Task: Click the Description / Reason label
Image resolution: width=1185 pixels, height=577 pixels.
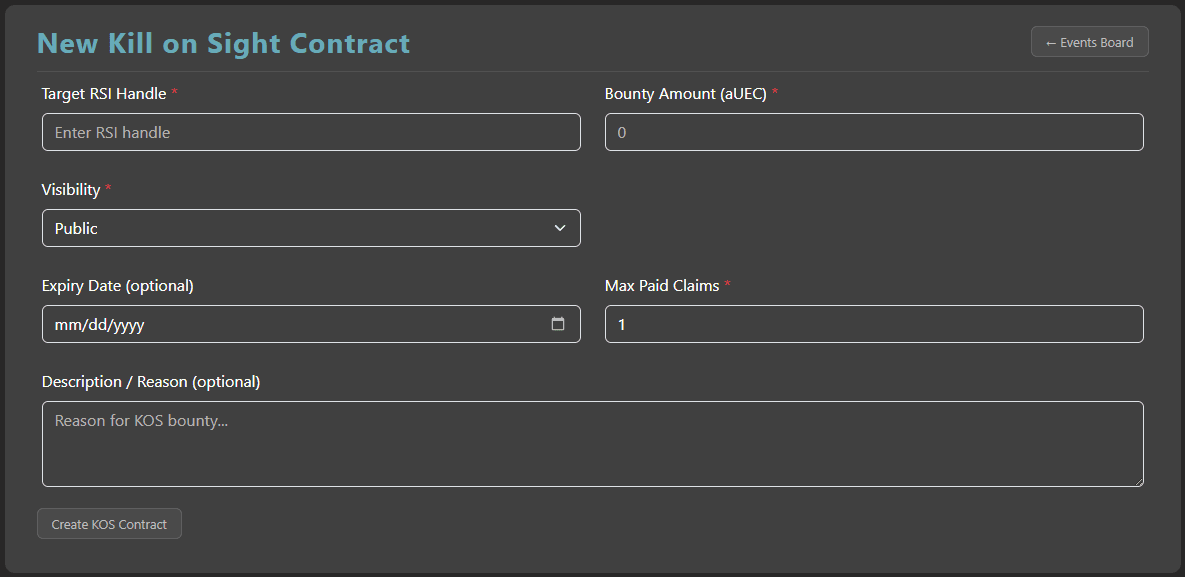Action: (150, 381)
